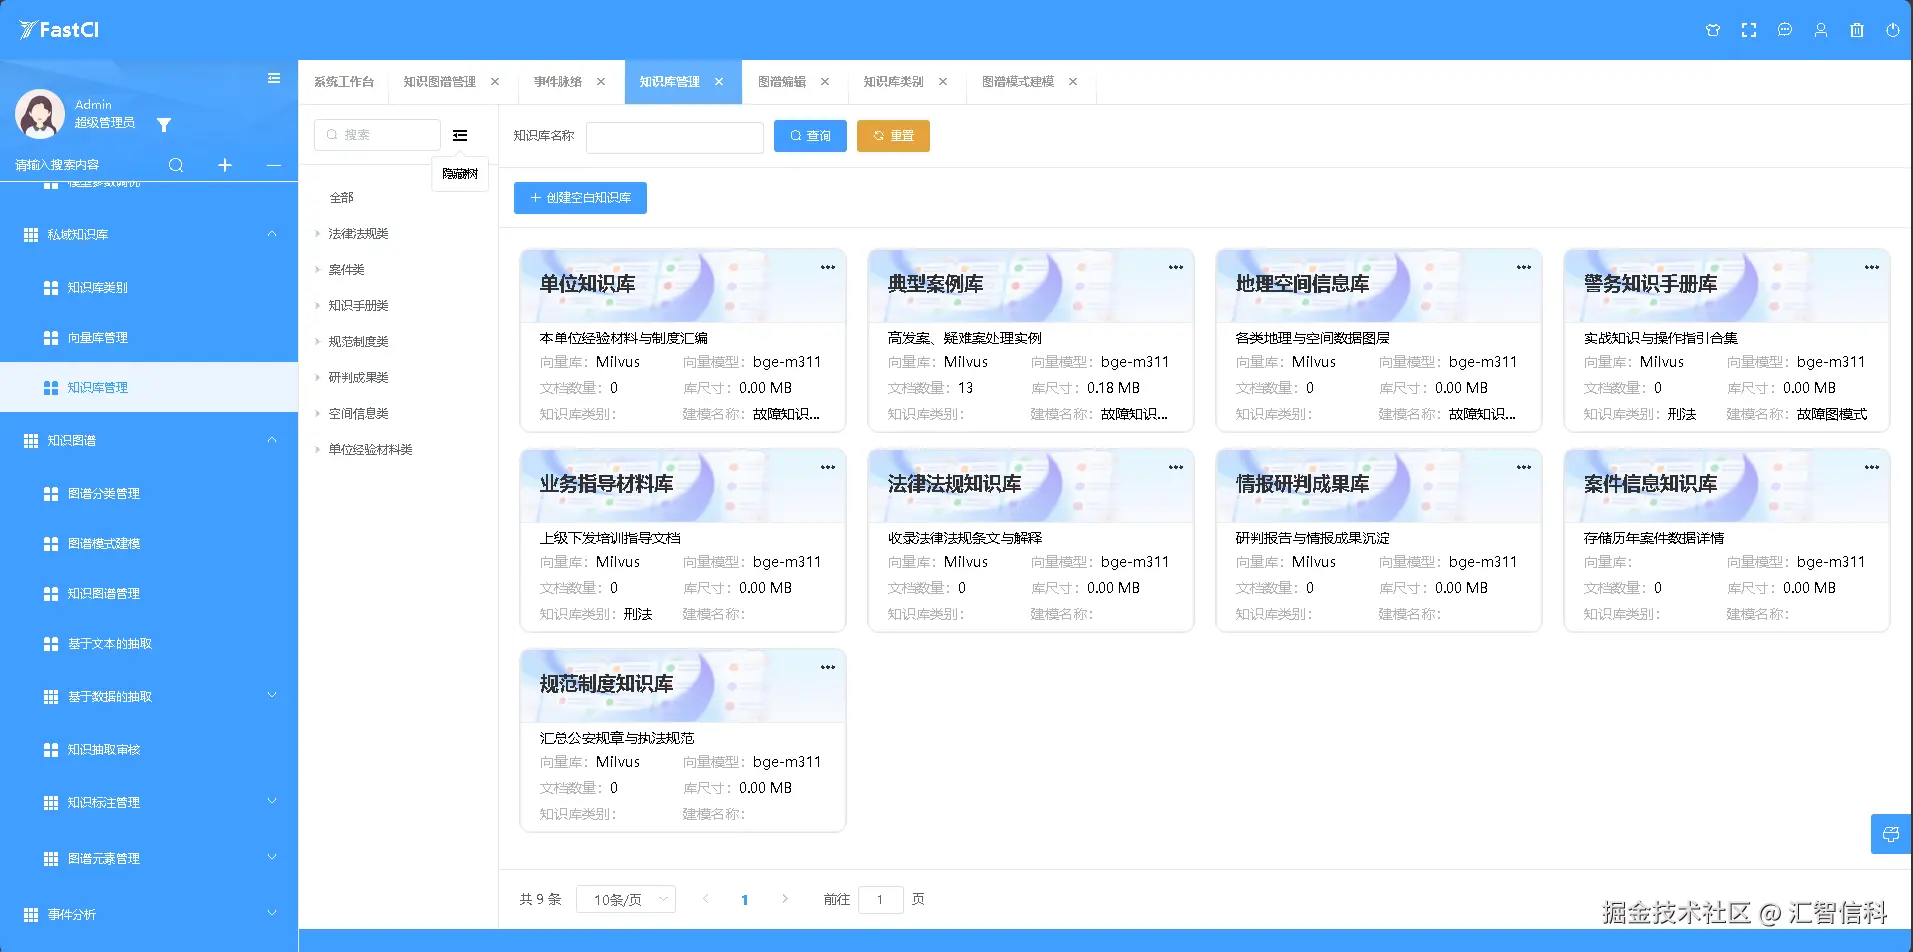The width and height of the screenshot is (1913, 952).
Task: Click the power logout icon
Action: (x=1893, y=30)
